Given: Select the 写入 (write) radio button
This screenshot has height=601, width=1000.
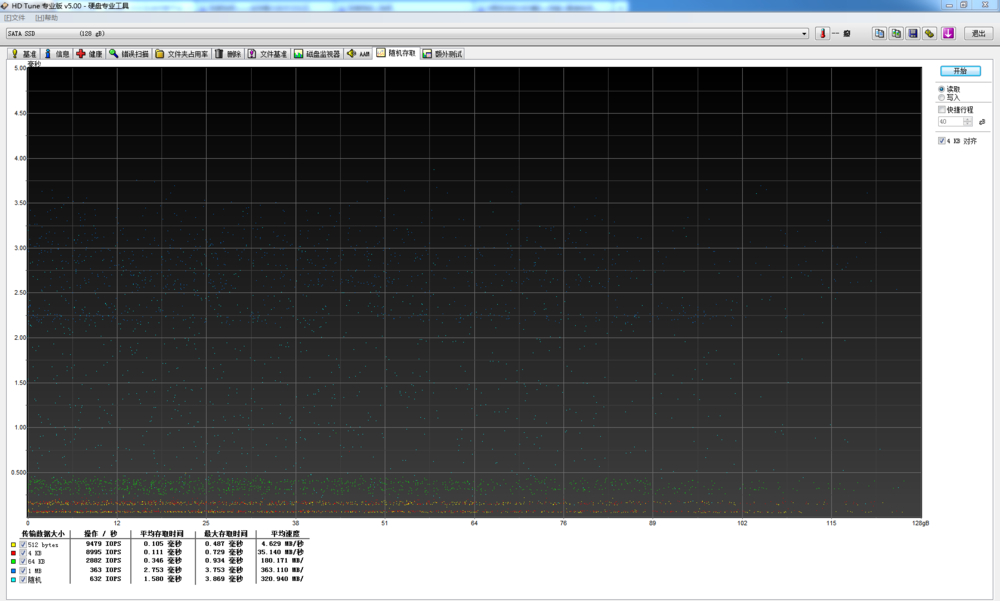Looking at the screenshot, I should 941,98.
